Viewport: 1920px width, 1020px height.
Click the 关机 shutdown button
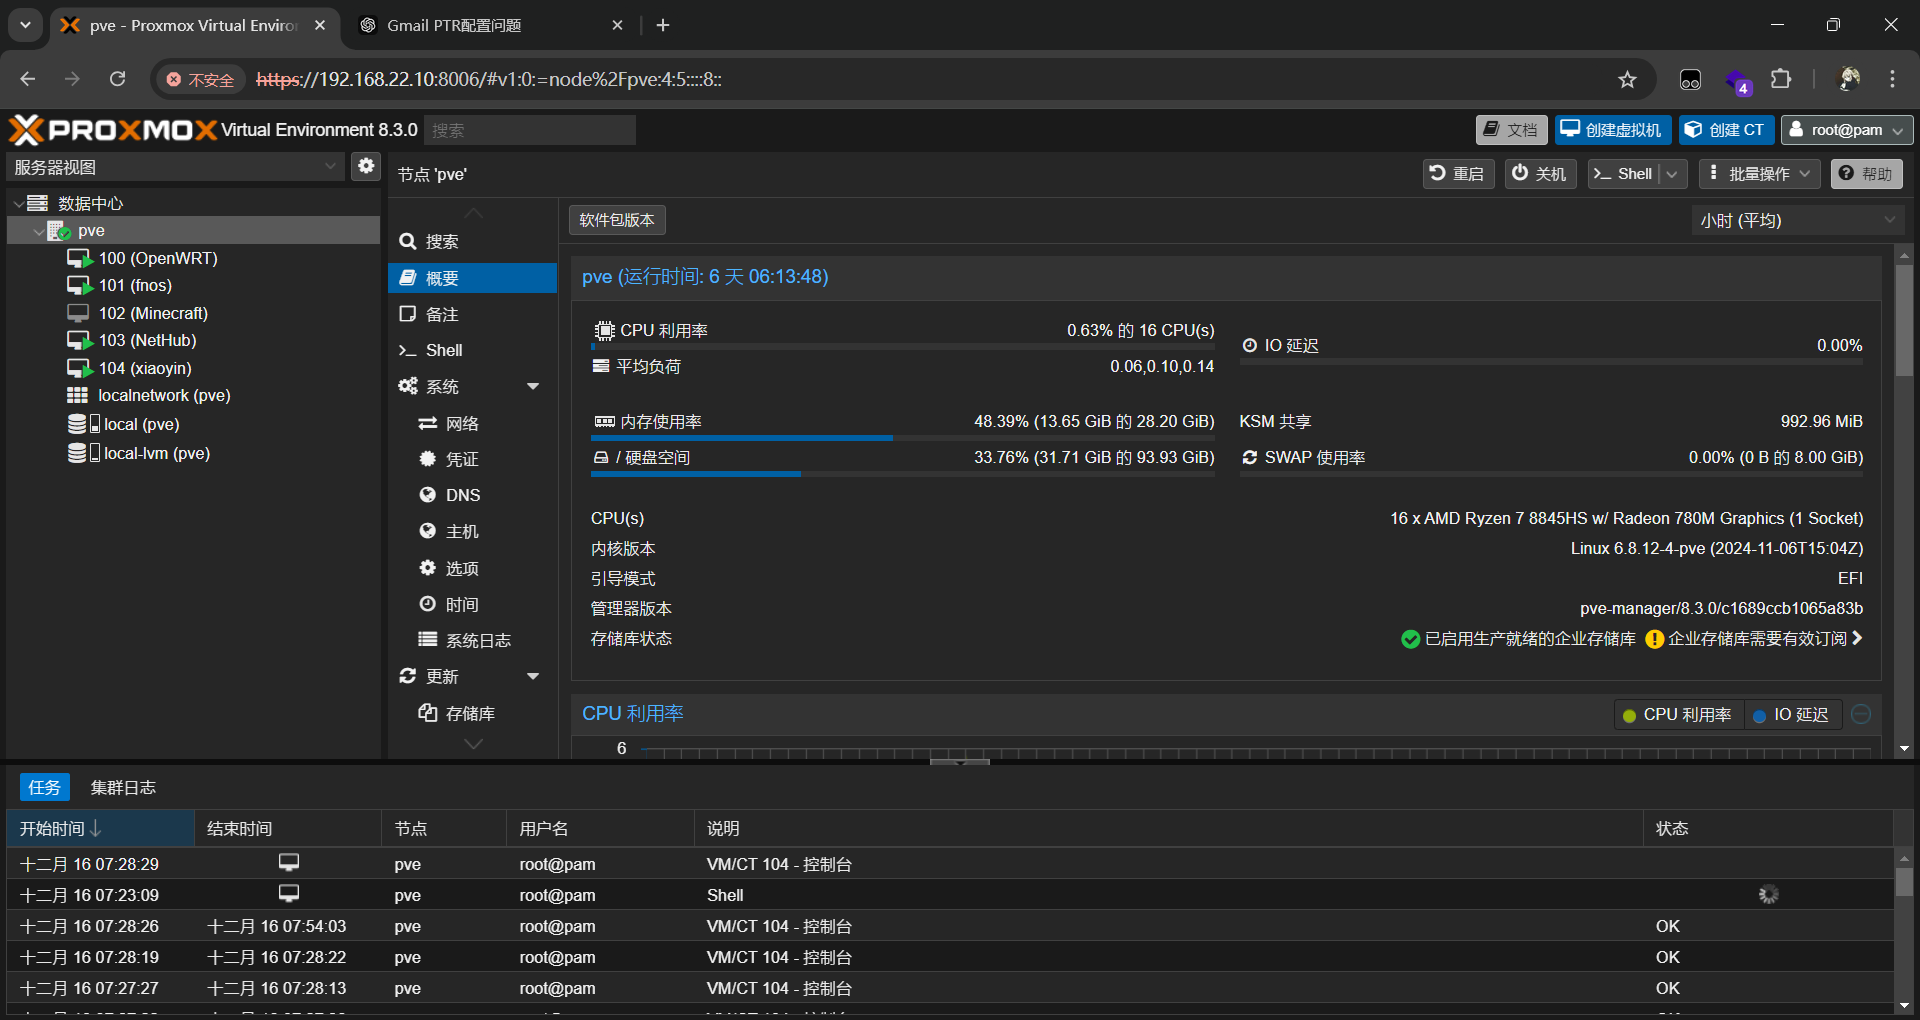tap(1540, 173)
